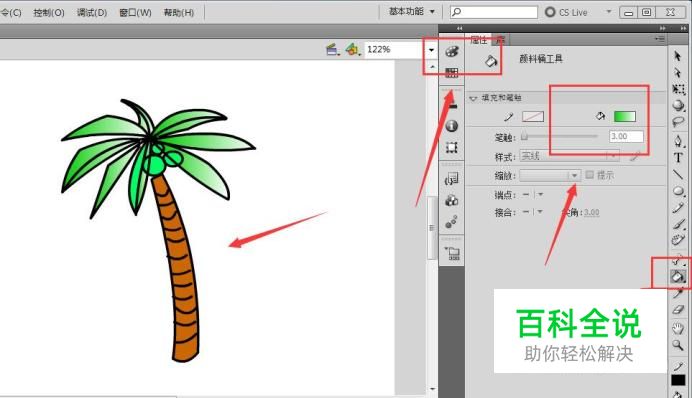Switch to the 属性 tab
Screen dimensions: 692x398
coord(478,40)
